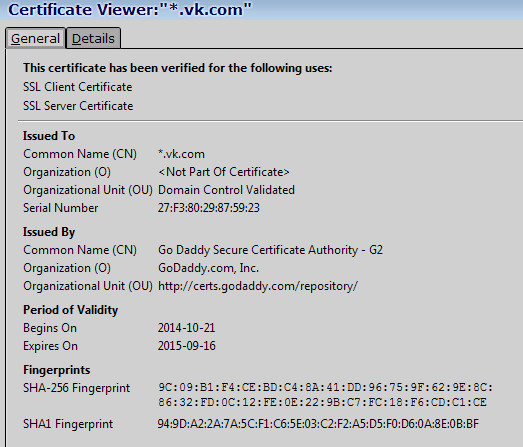Switch to the General tab

pyautogui.click(x=35, y=38)
